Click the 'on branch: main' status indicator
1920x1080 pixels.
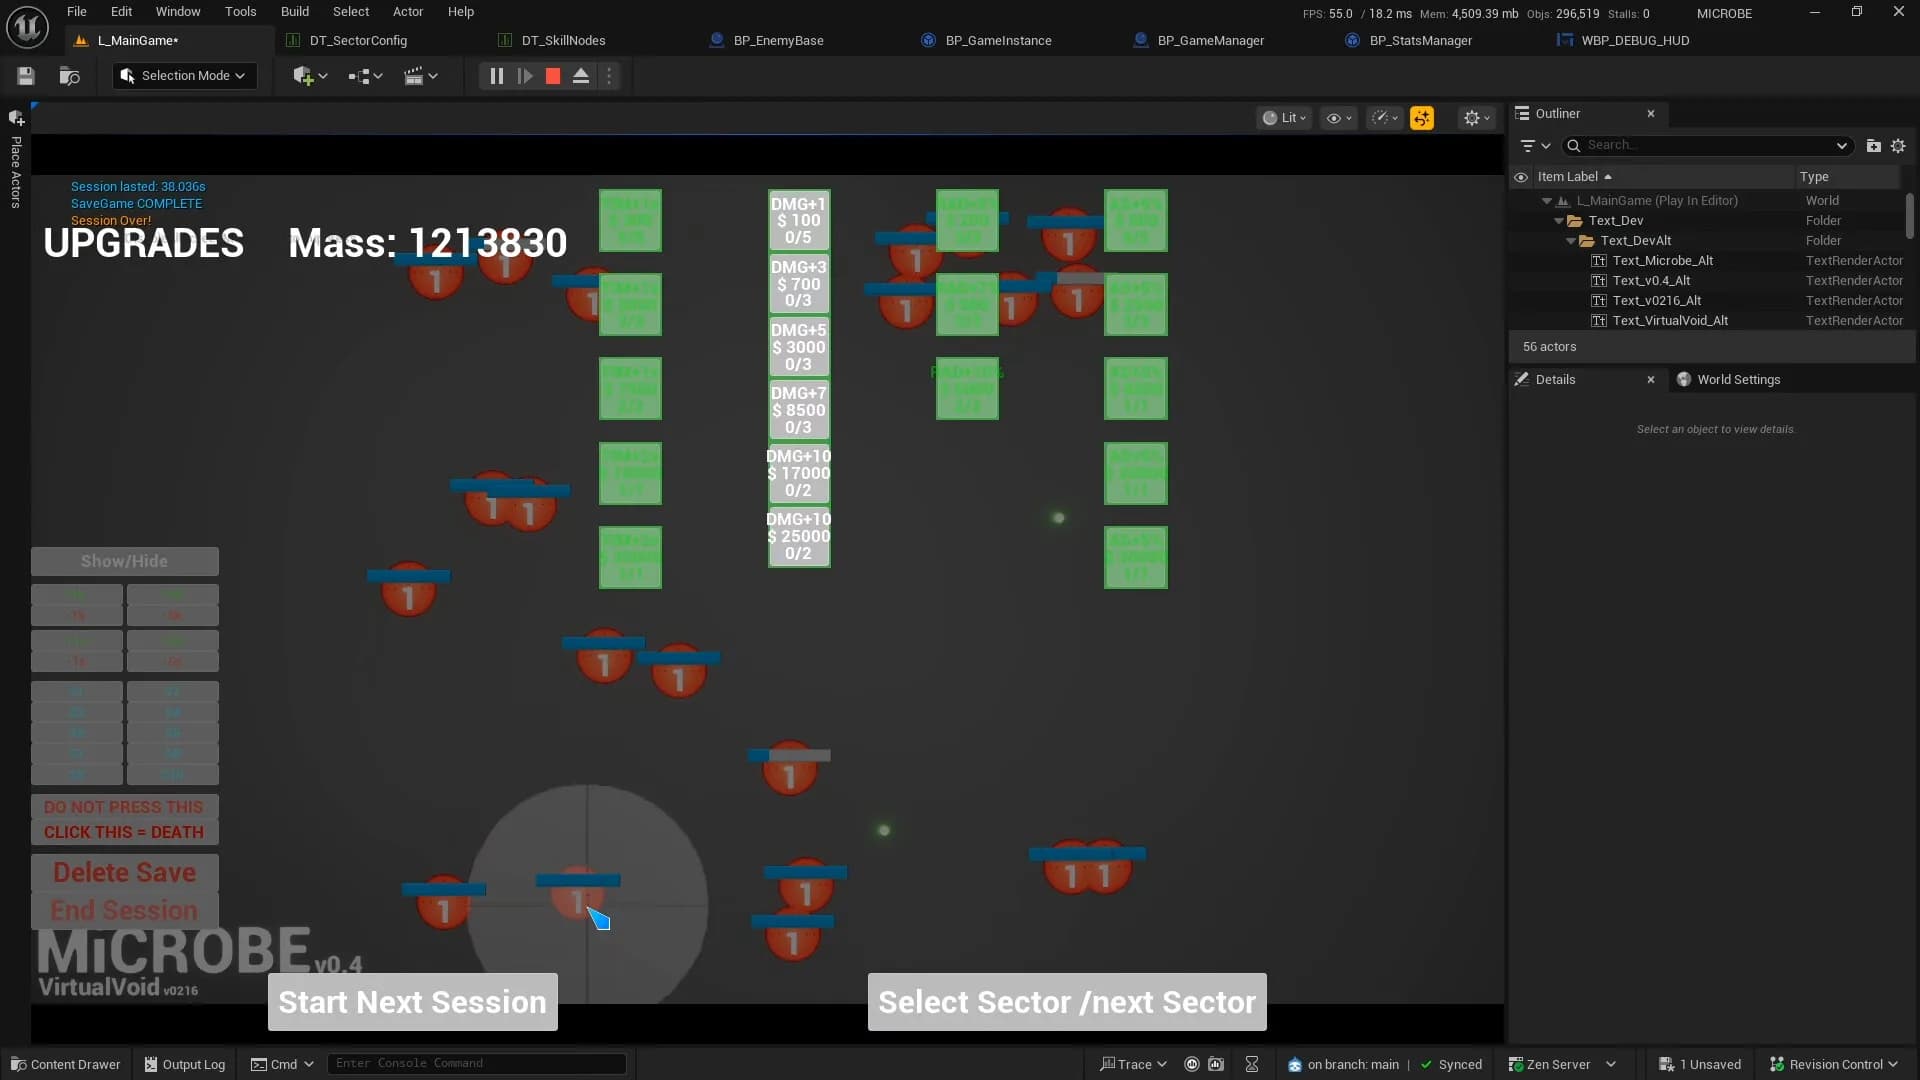point(1343,1064)
